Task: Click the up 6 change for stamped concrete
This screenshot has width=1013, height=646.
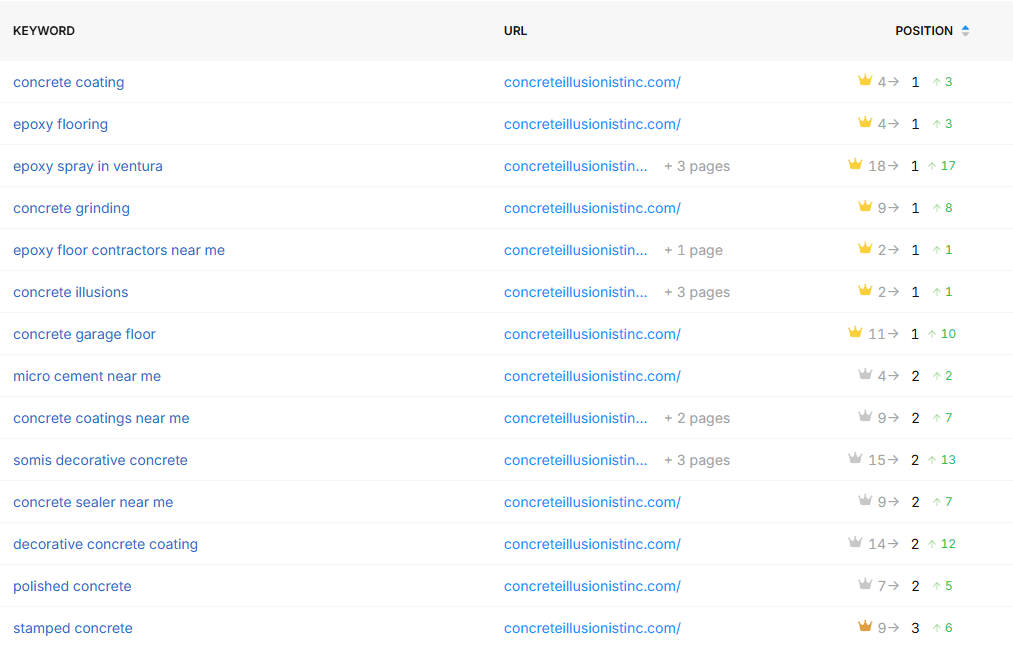Action: (943, 627)
